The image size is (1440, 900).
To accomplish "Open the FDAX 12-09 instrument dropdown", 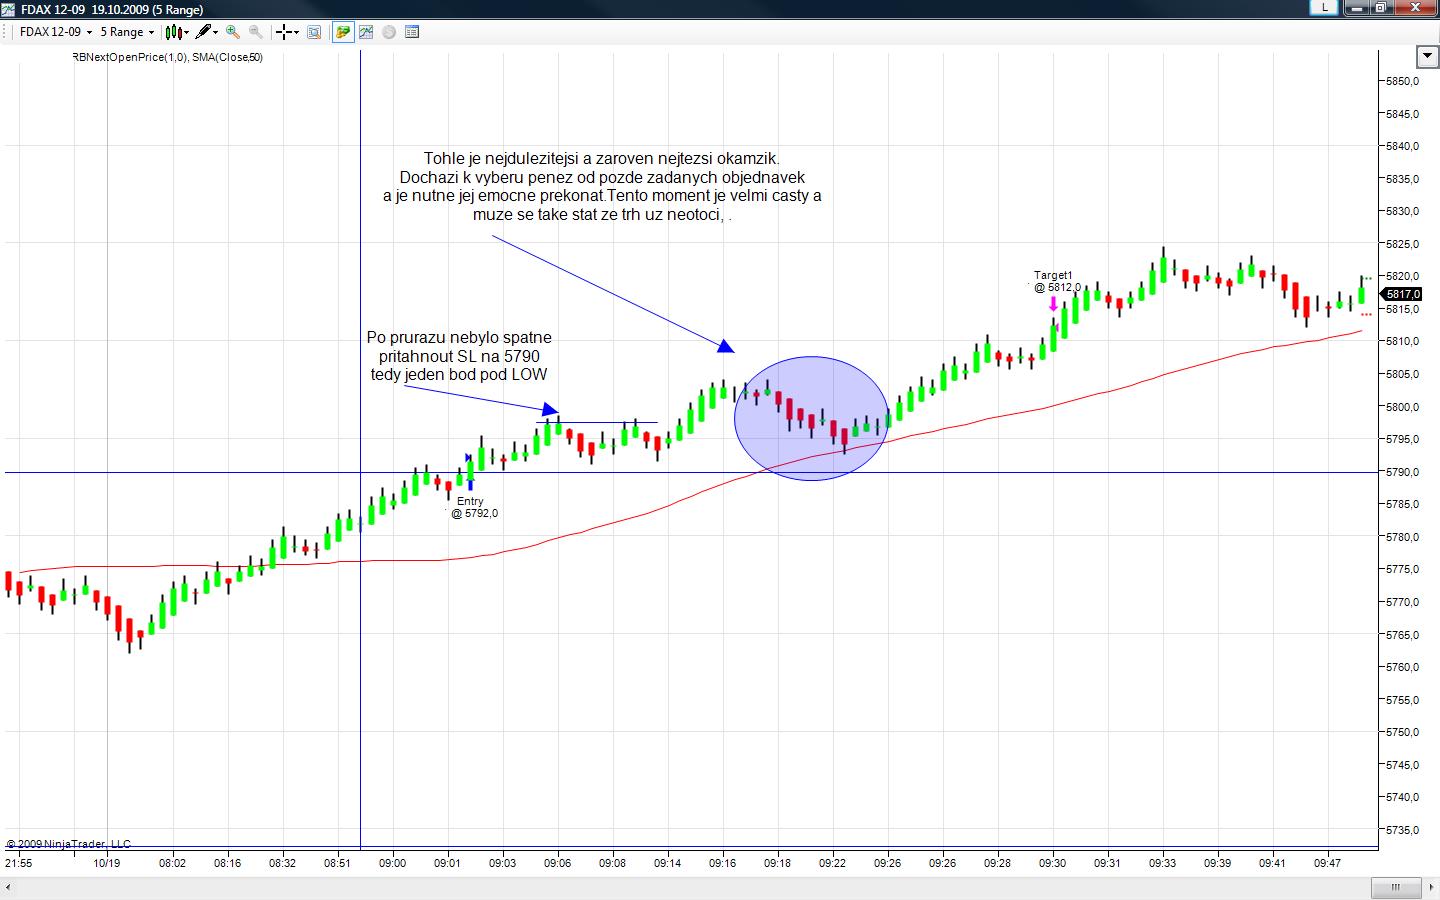I will pos(55,32).
